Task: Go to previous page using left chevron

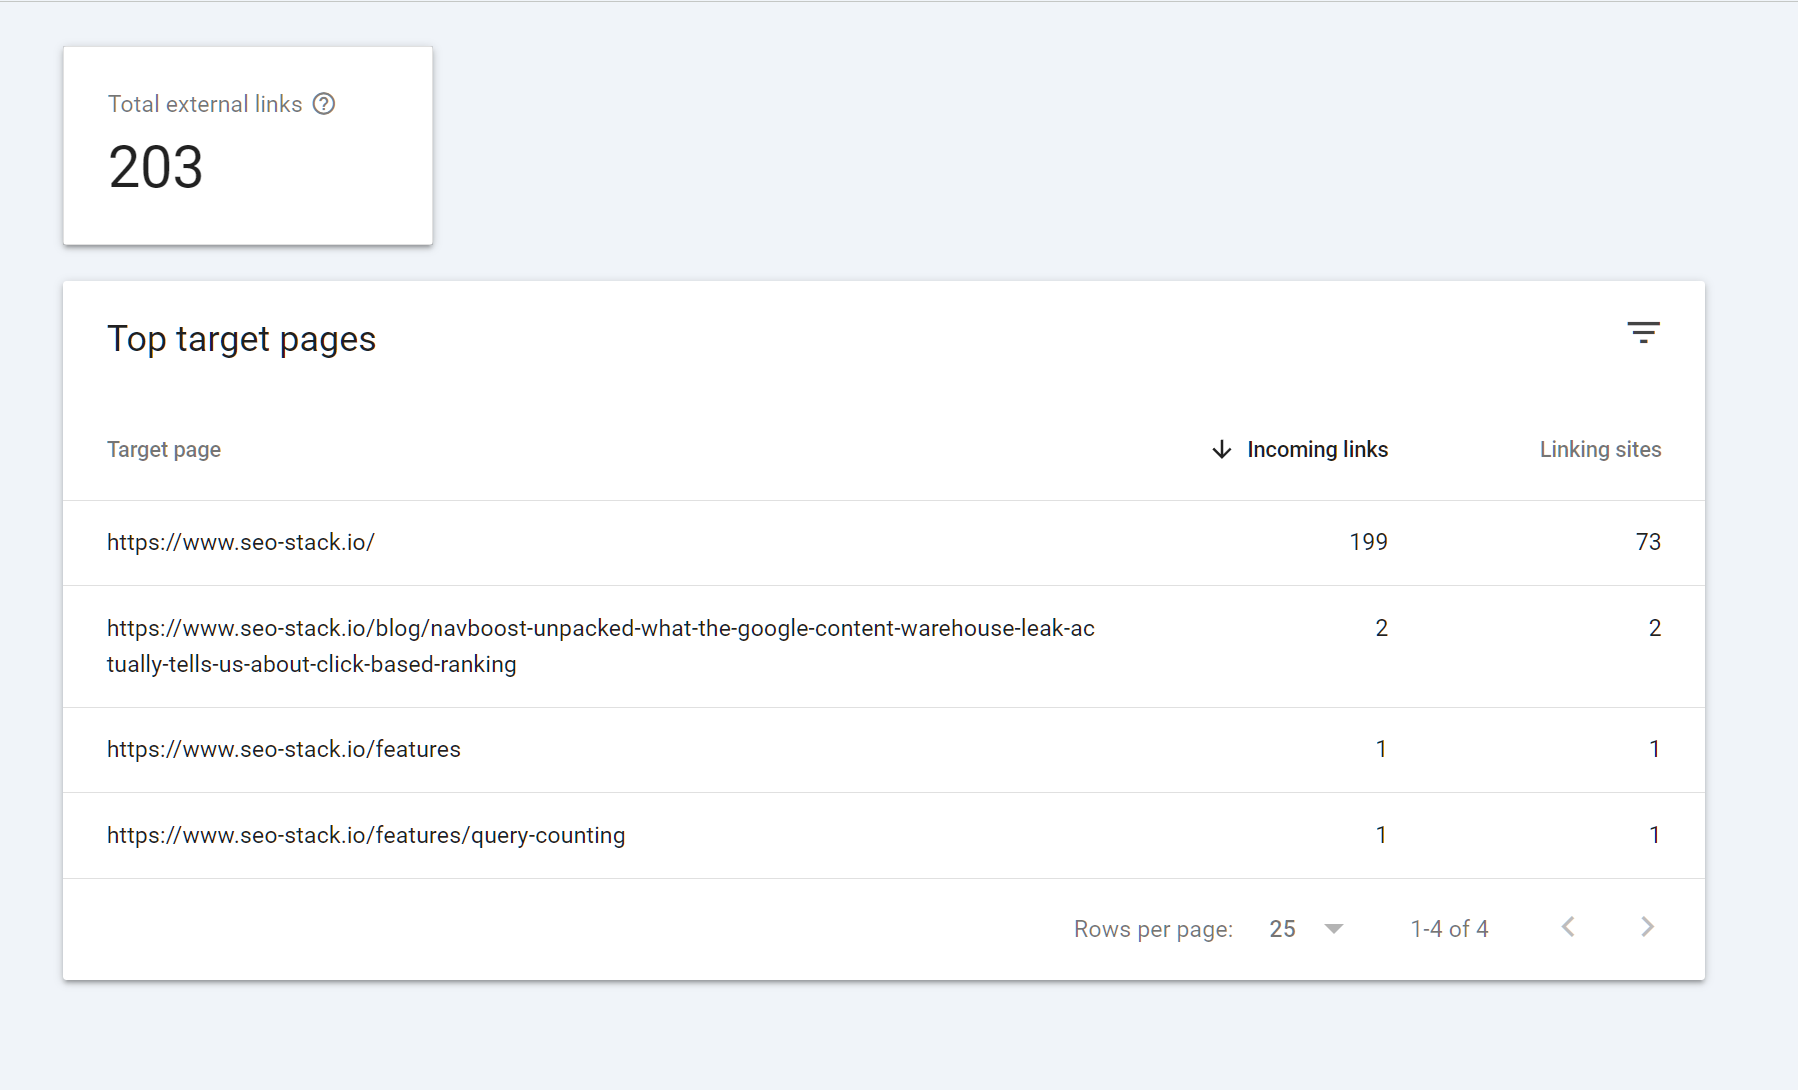Action: [1568, 928]
